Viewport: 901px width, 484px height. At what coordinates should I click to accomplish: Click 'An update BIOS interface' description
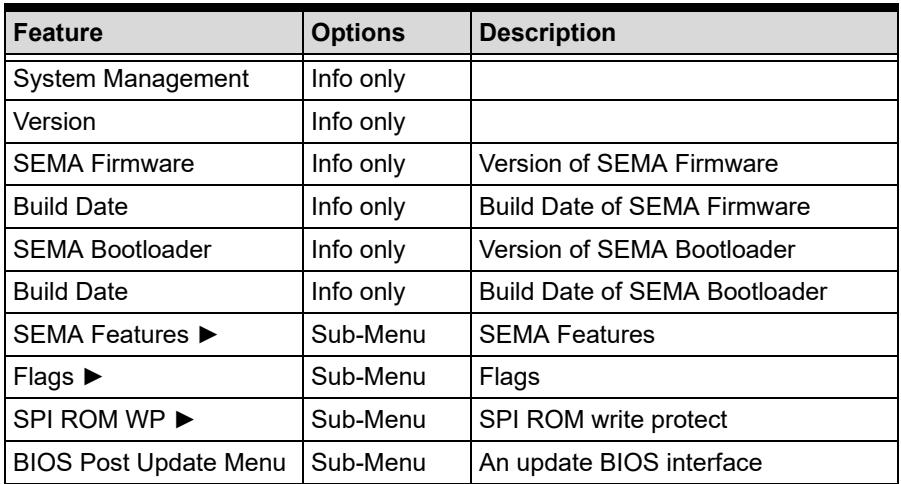click(x=621, y=463)
